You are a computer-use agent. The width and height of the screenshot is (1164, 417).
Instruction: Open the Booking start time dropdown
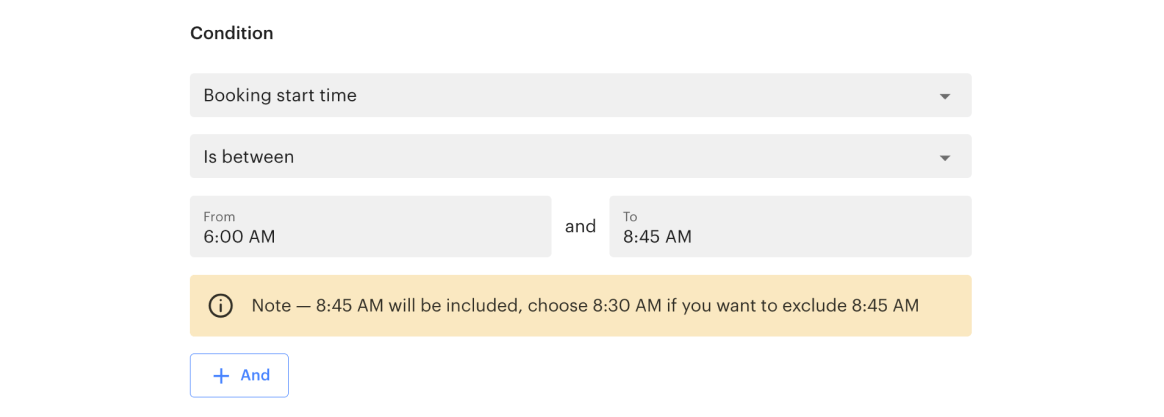pyautogui.click(x=580, y=96)
